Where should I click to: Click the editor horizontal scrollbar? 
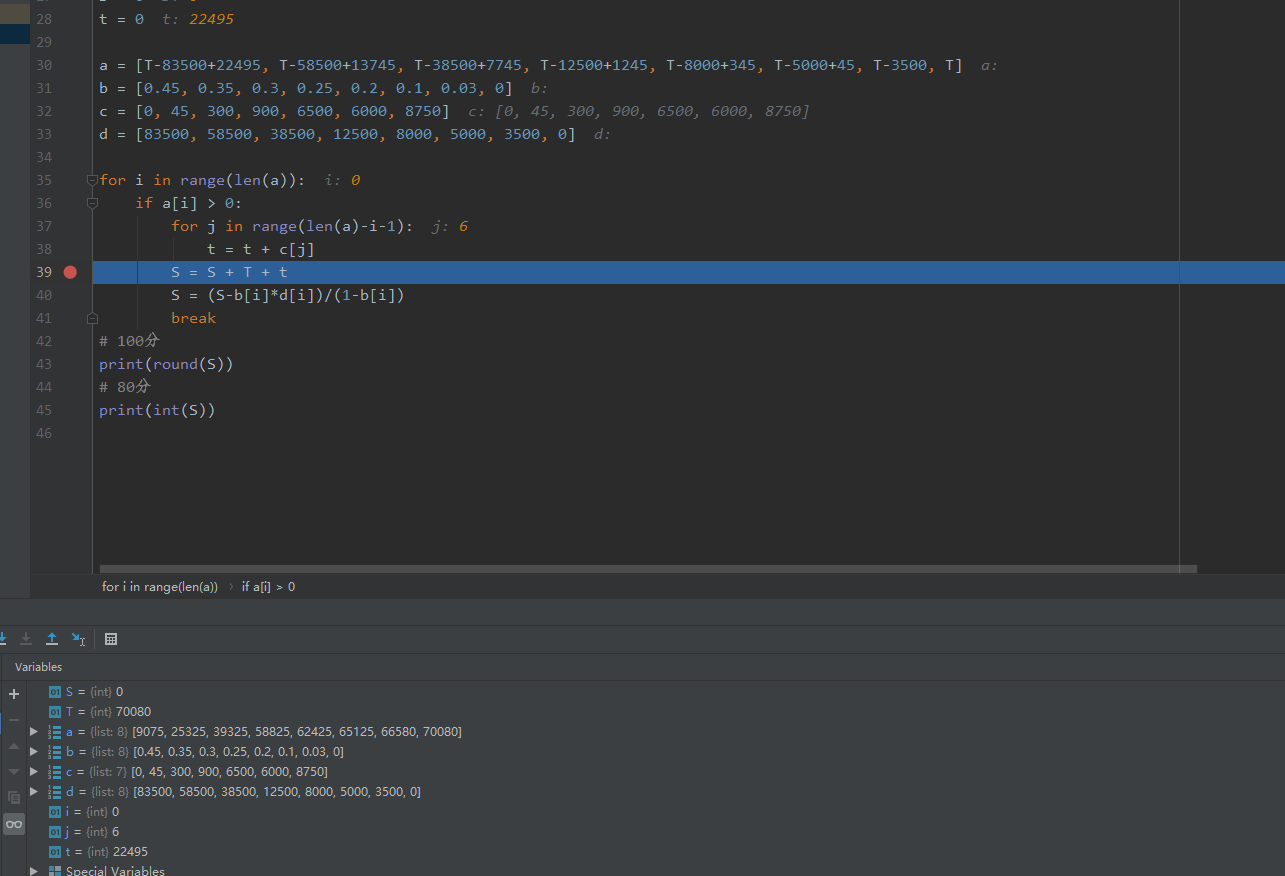pos(648,569)
